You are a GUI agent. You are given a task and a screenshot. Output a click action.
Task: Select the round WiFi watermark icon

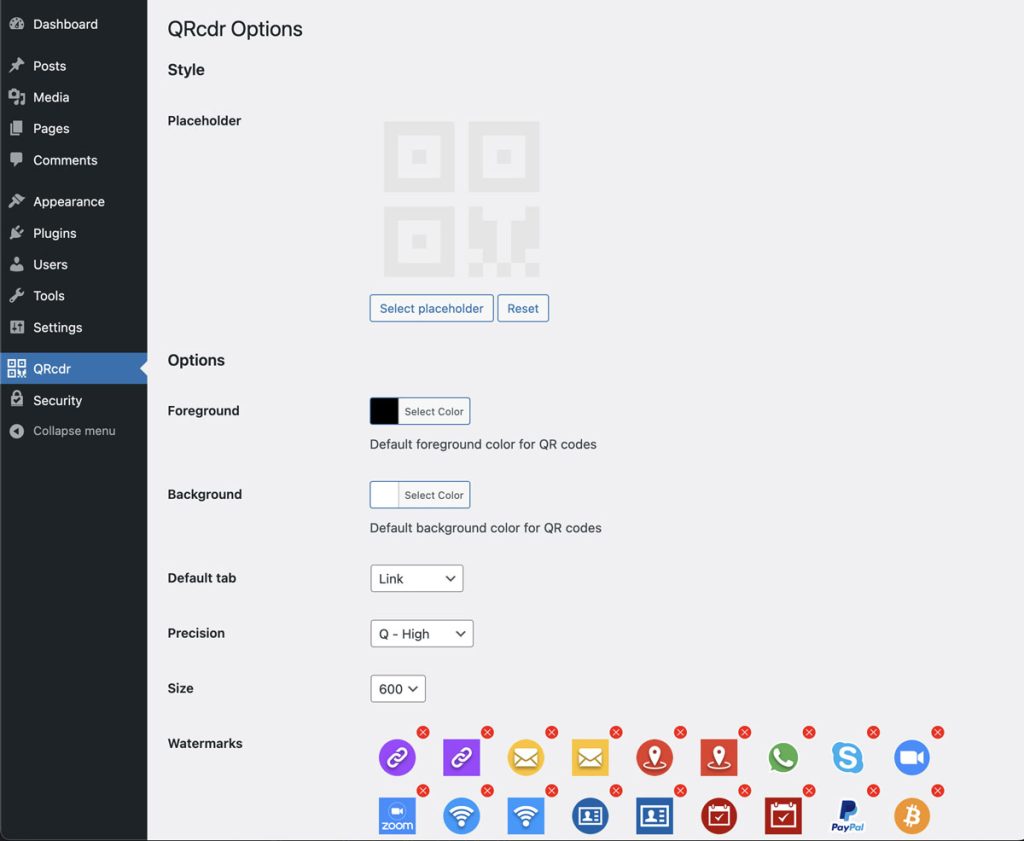tap(461, 816)
